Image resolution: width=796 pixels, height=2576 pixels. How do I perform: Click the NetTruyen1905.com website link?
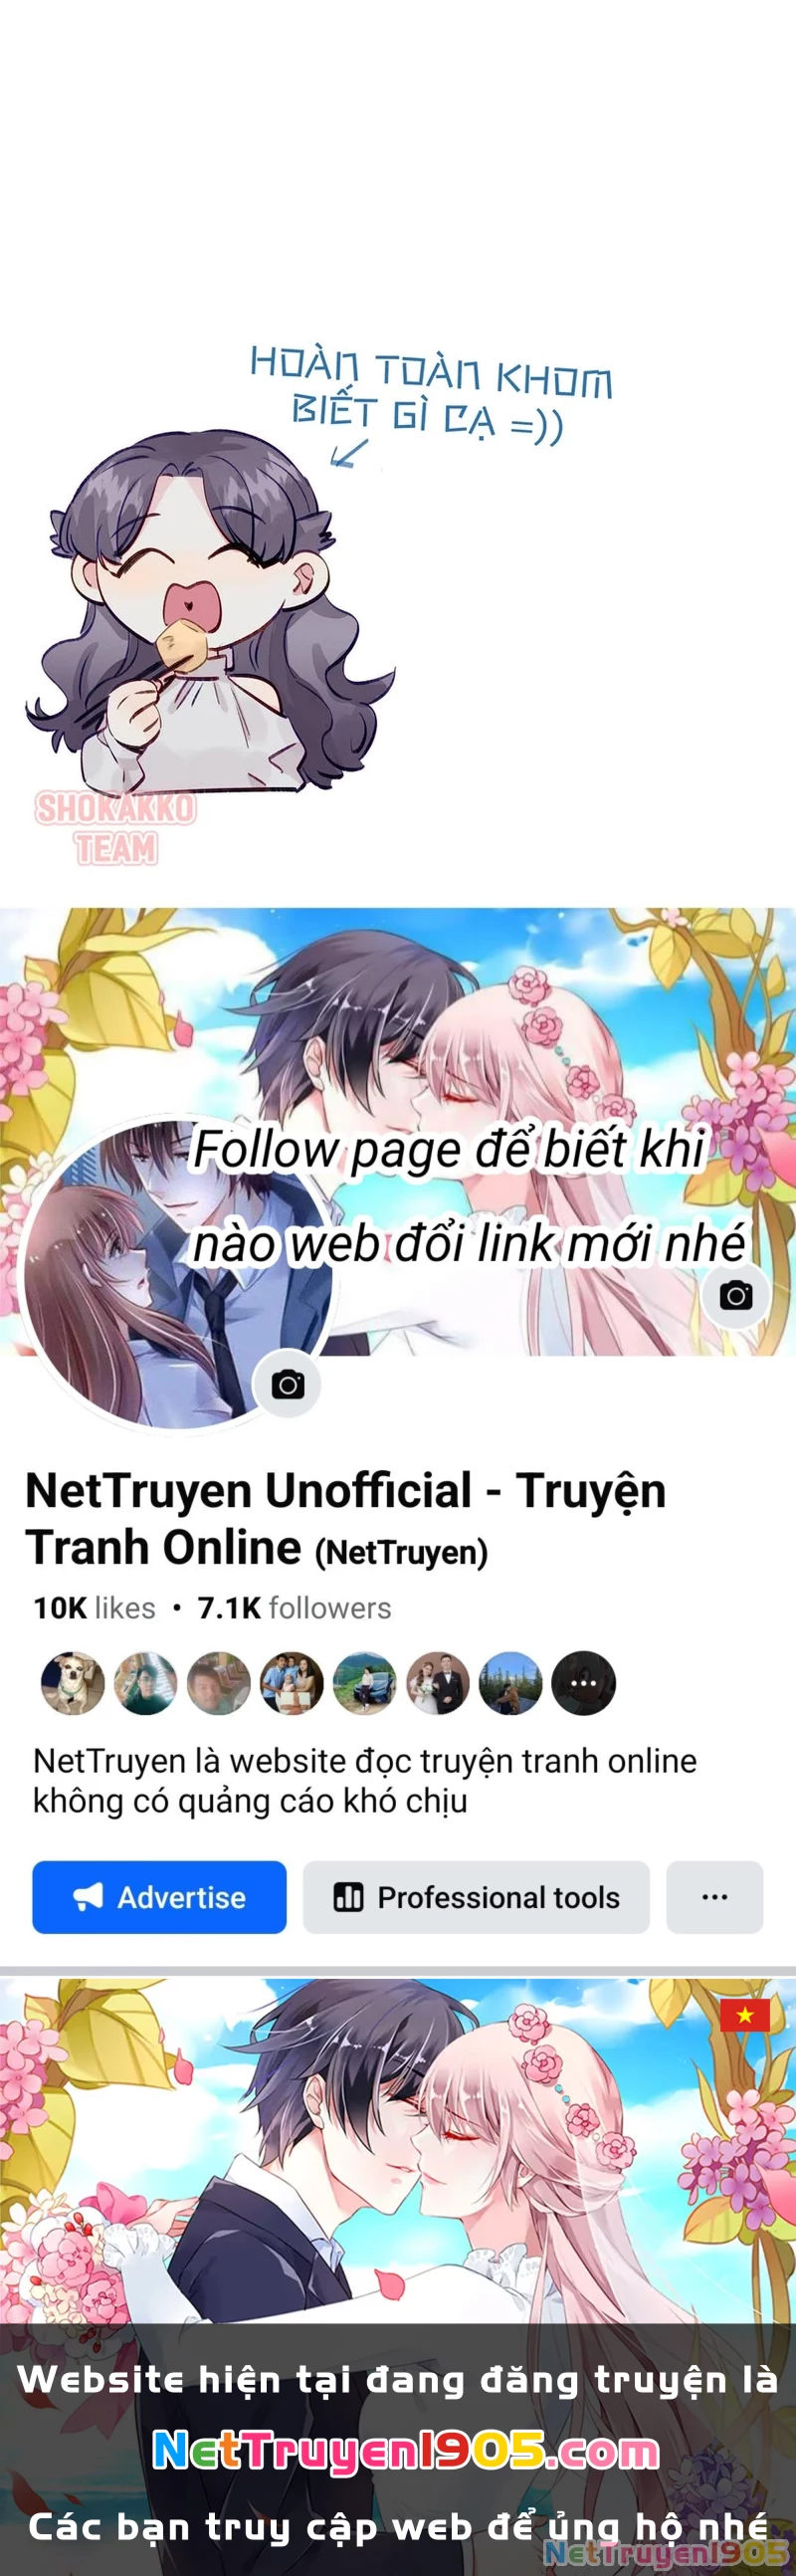click(x=405, y=2450)
